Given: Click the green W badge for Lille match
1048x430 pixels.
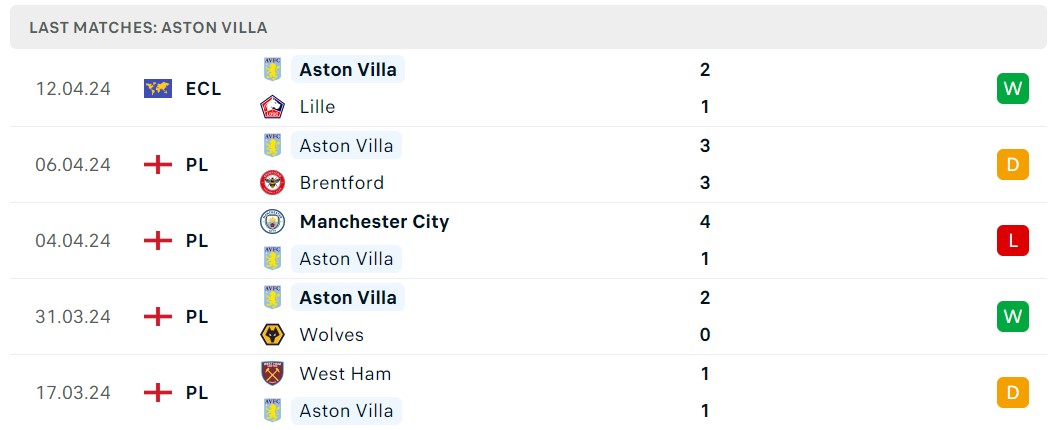Looking at the screenshot, I should pos(1012,88).
